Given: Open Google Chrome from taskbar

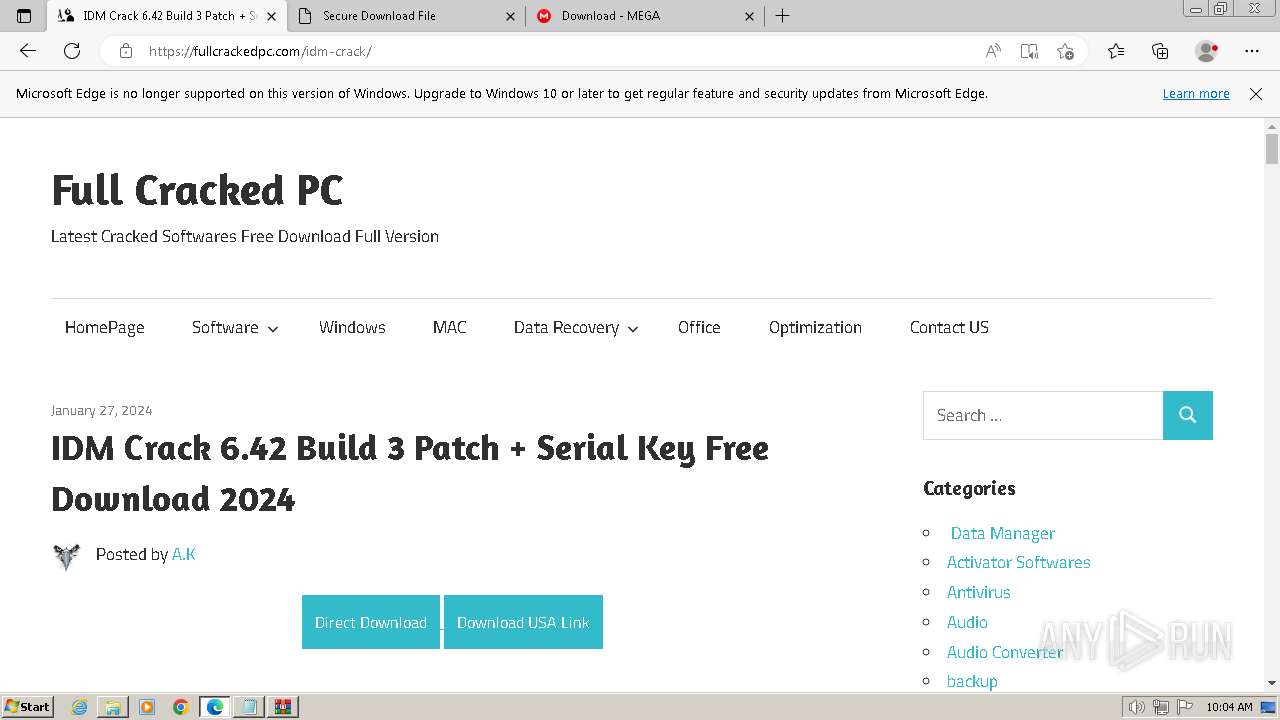Looking at the screenshot, I should (181, 707).
